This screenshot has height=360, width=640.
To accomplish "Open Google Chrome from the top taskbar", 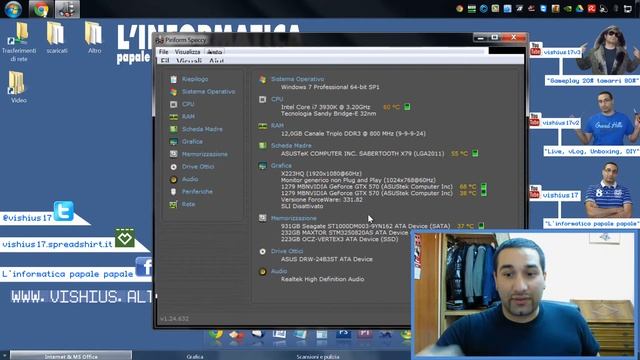I will pos(41,9).
